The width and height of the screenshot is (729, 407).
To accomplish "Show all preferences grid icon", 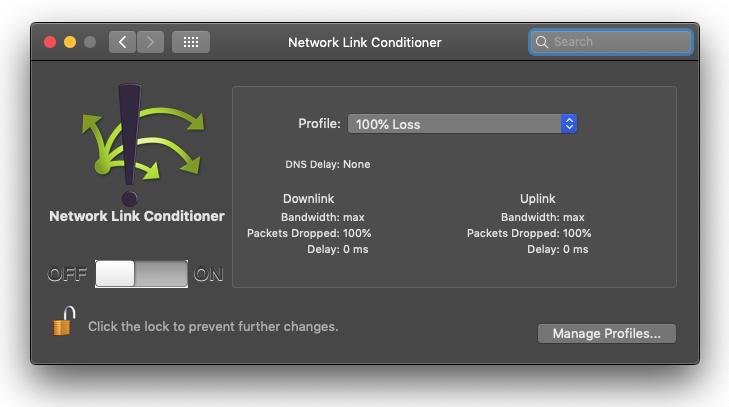I will 191,42.
